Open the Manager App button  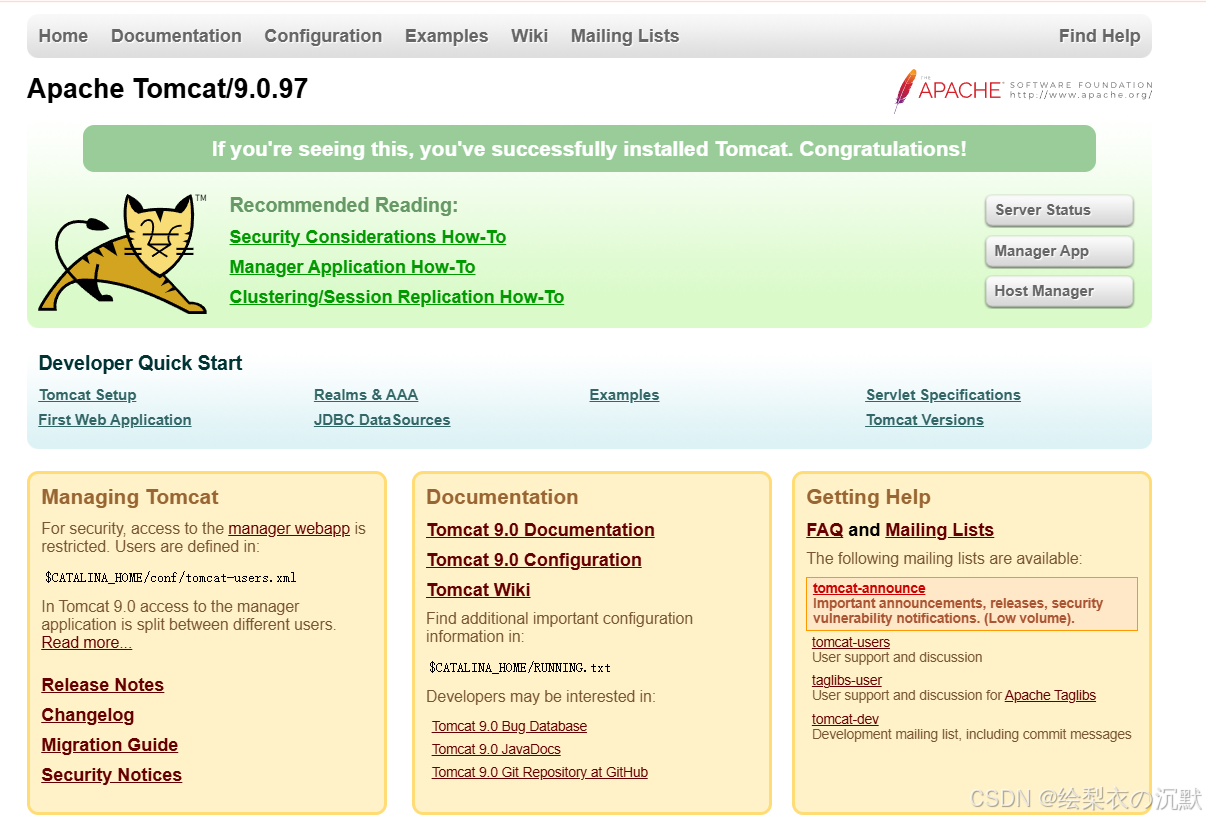click(x=1059, y=251)
